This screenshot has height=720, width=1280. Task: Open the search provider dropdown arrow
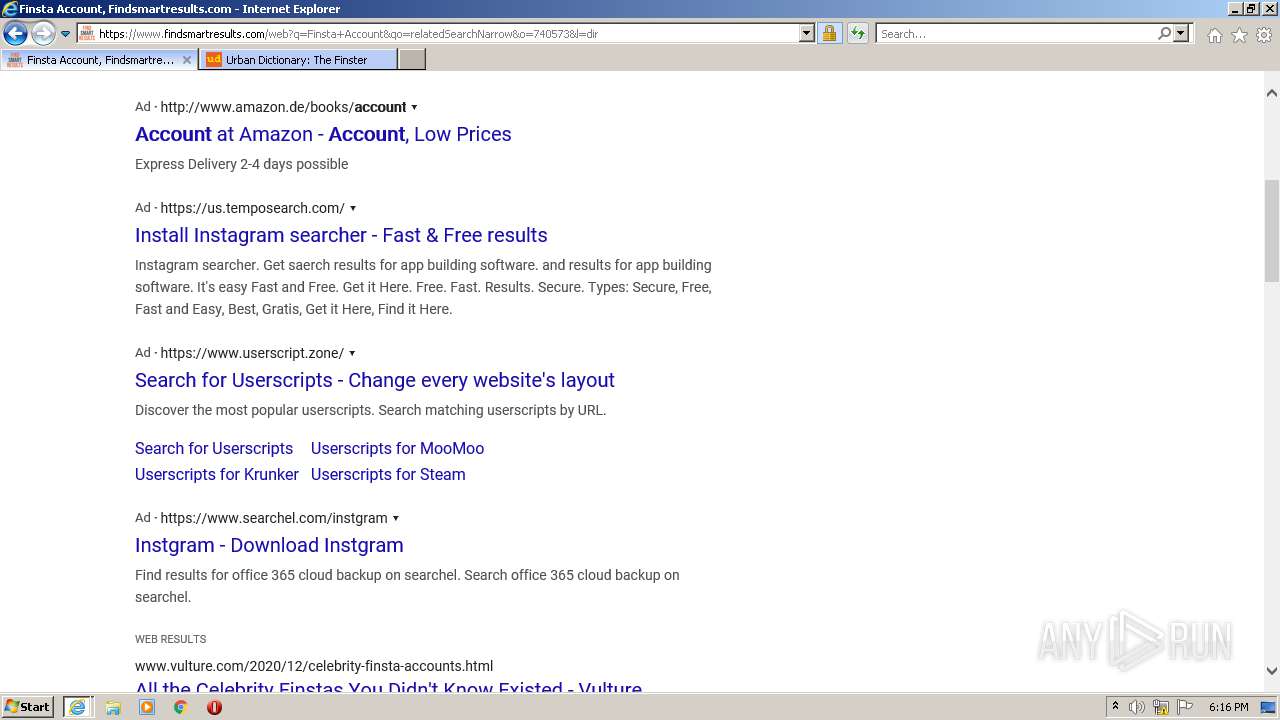coord(1181,34)
